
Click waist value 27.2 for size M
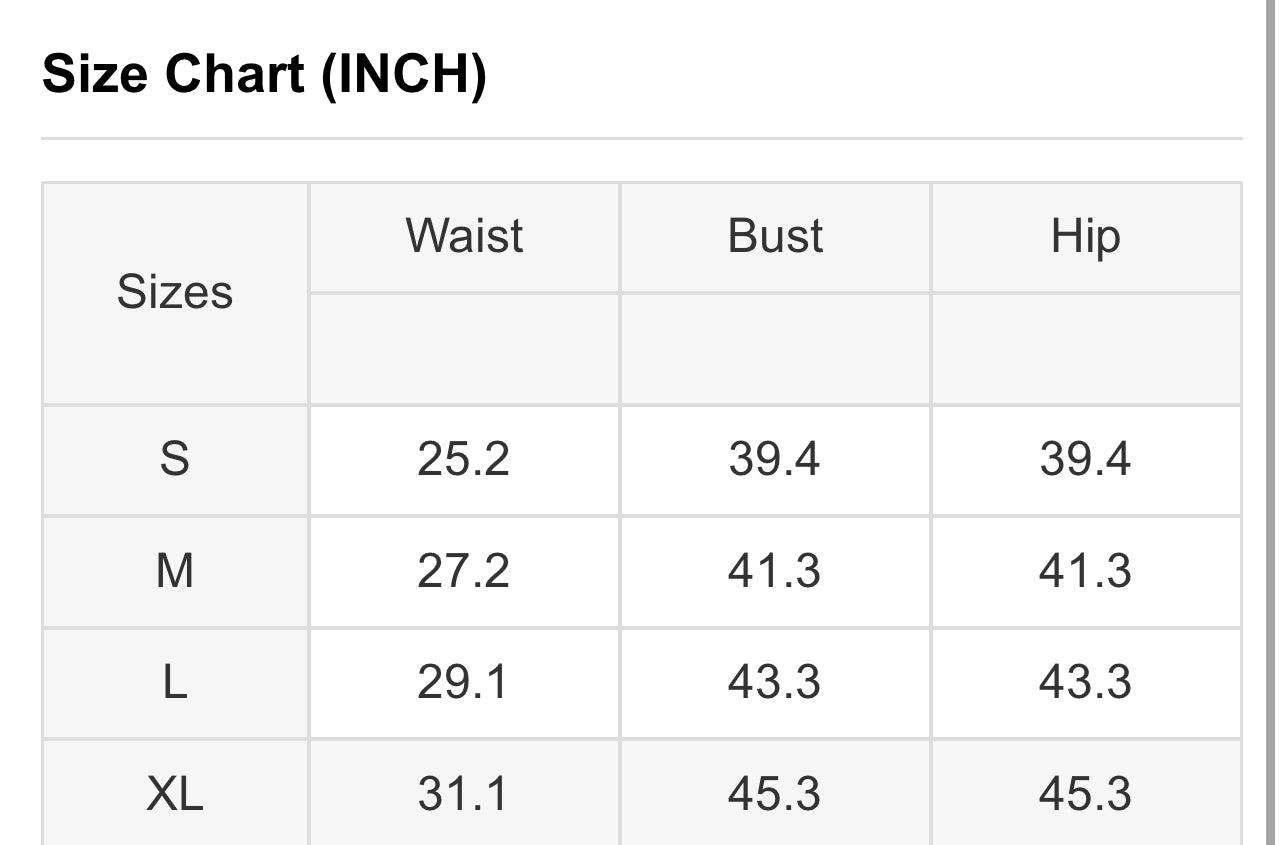tap(464, 571)
